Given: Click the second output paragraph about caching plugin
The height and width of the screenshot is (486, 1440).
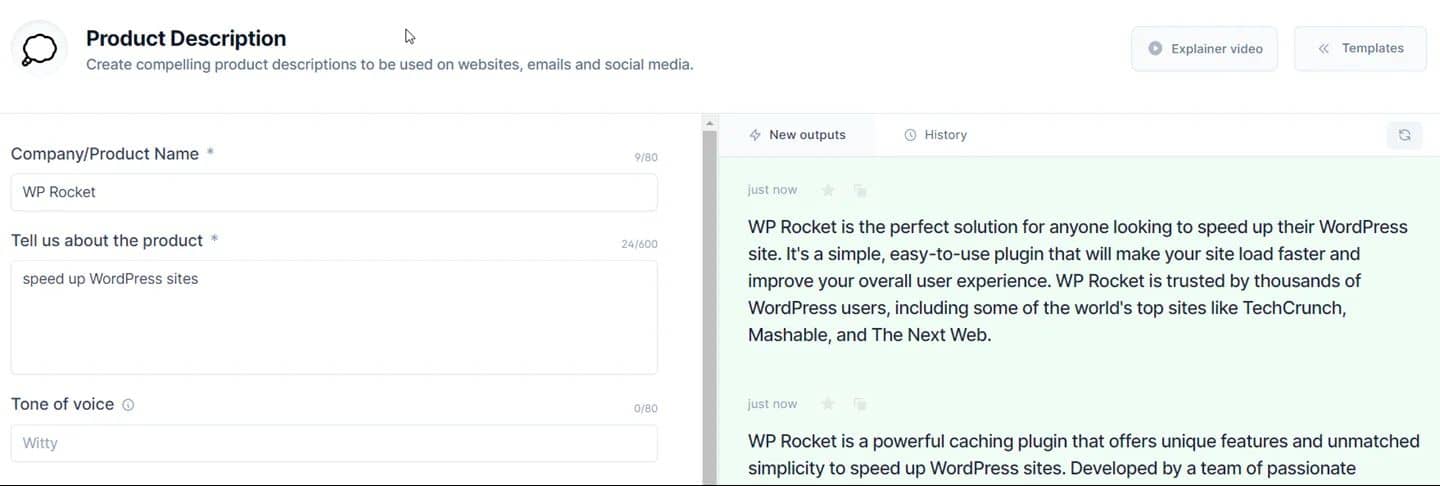Looking at the screenshot, I should tap(1084, 454).
